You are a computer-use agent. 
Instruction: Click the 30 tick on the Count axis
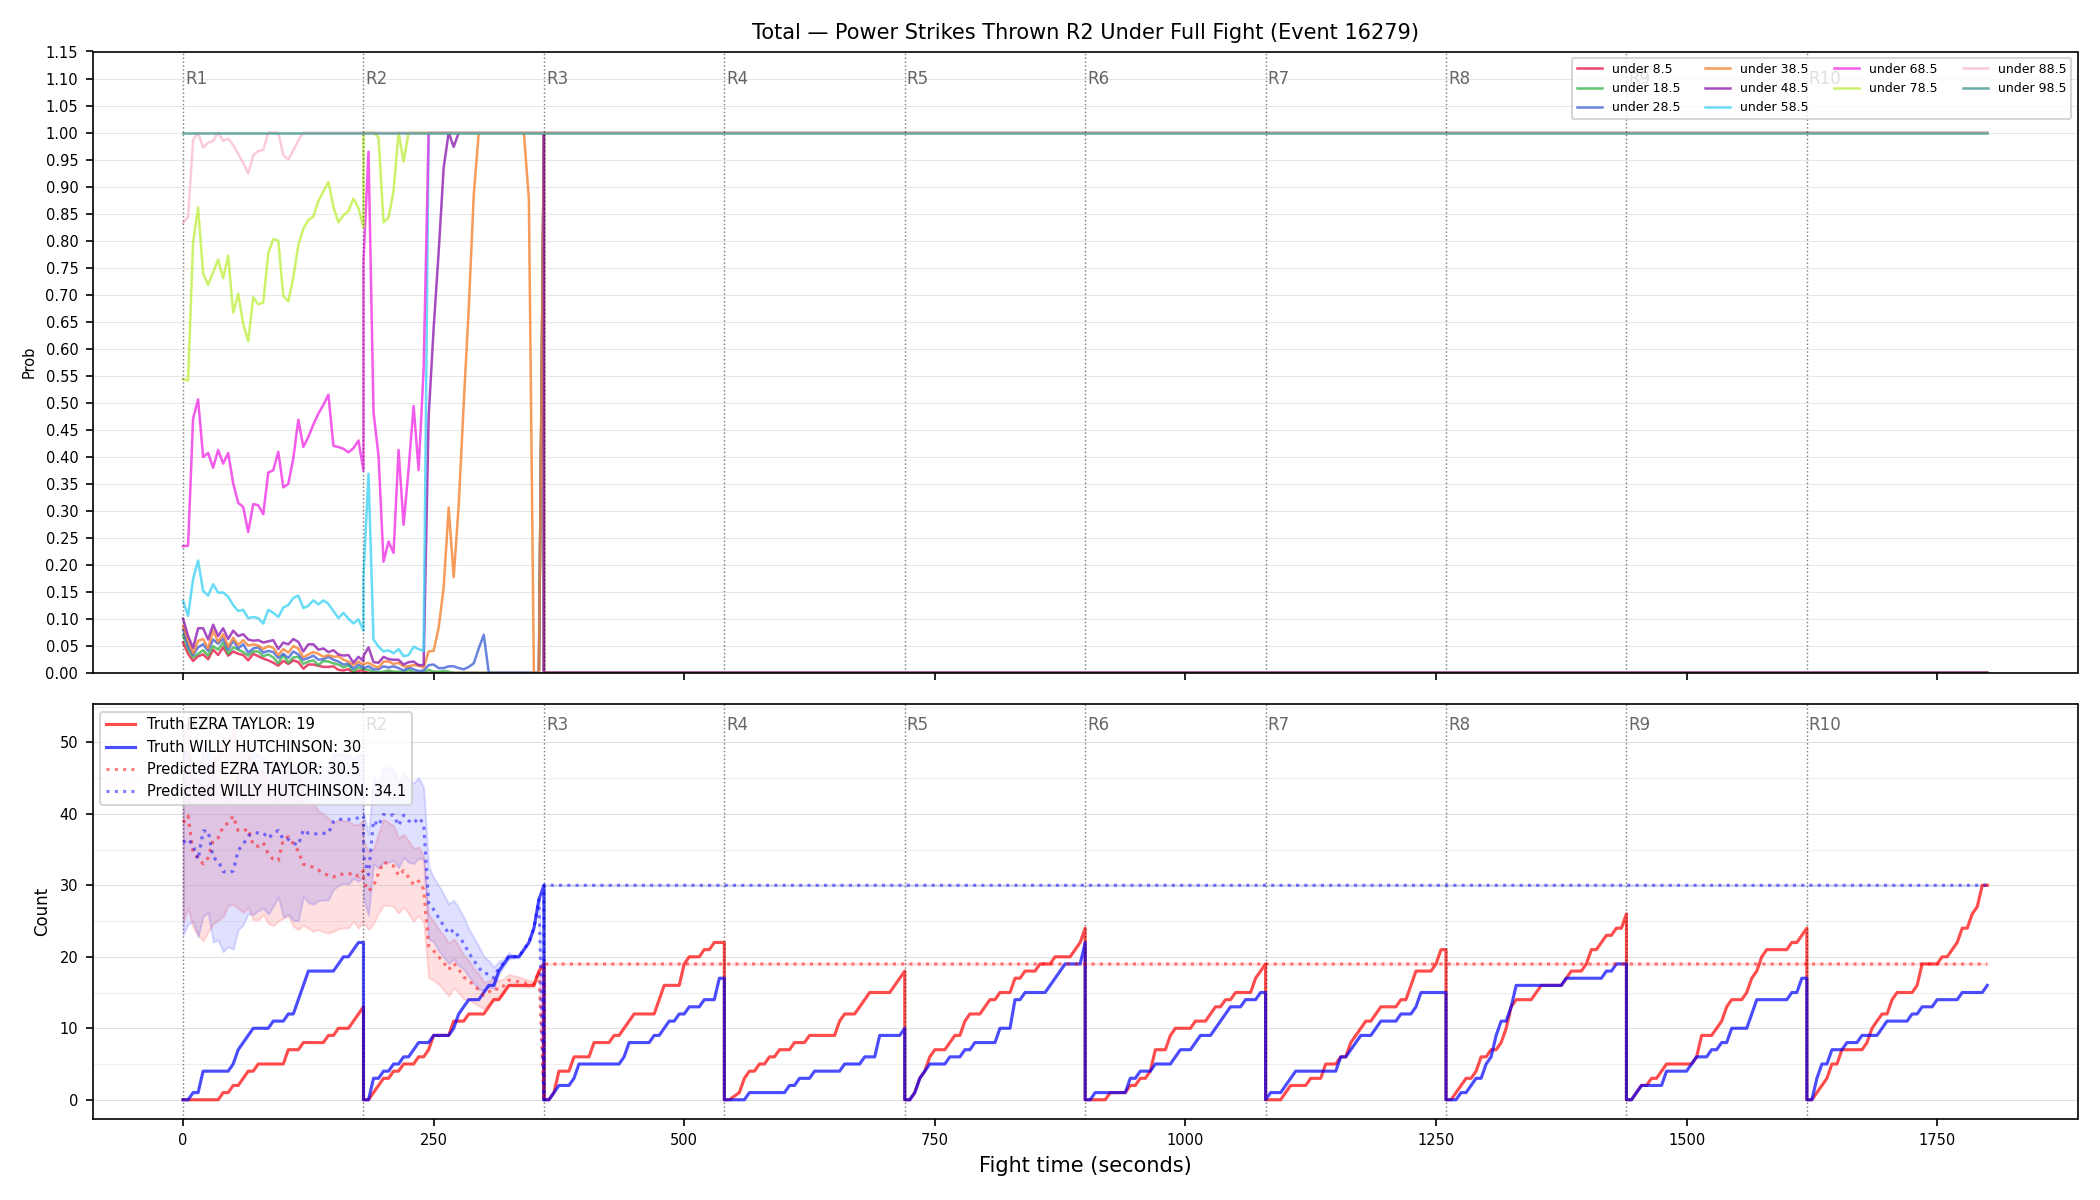[69, 885]
